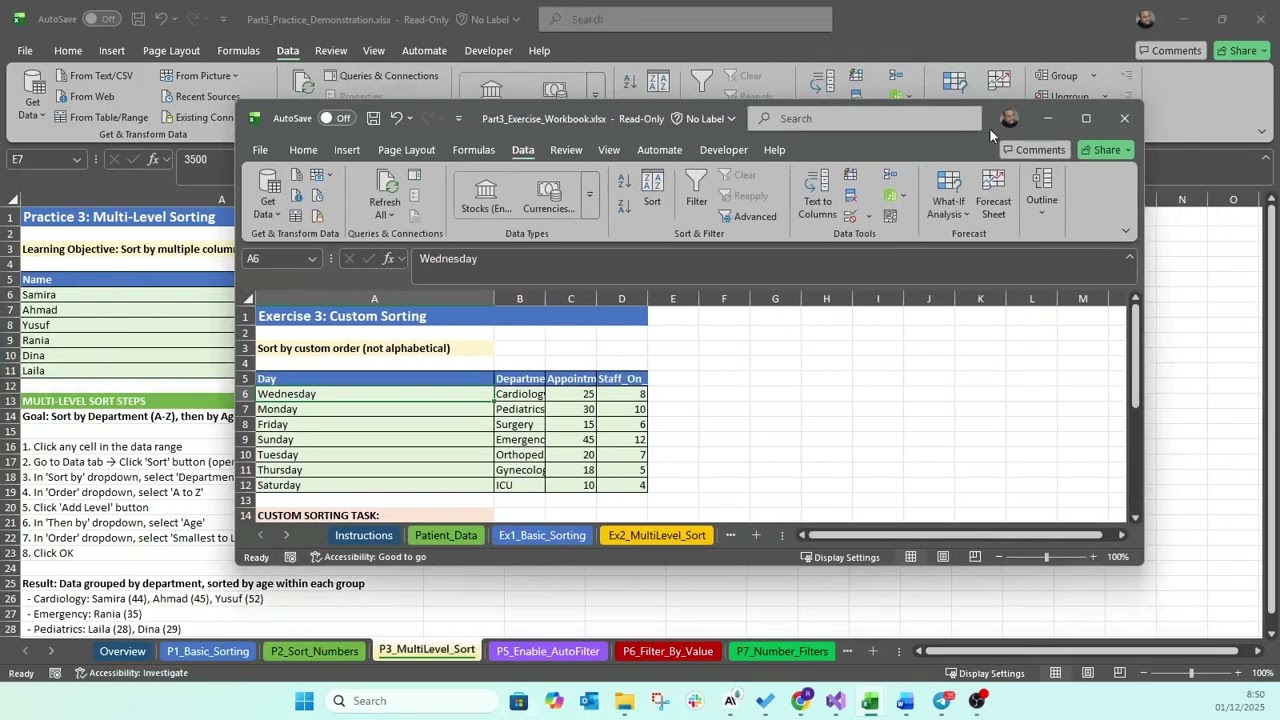Screen dimensions: 1280x720
Task: Open Ex1_Basic_Sorting sheet tab
Action: (542, 536)
